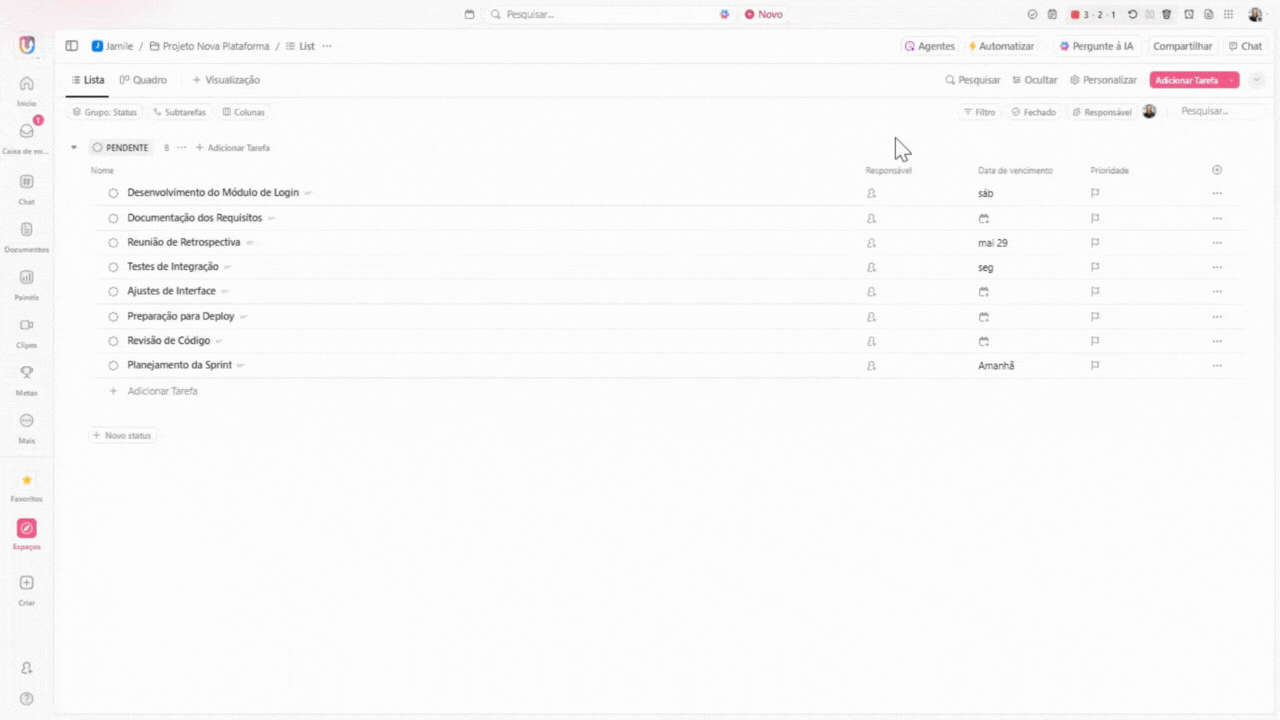Click the Compartilhar button

tap(1182, 46)
